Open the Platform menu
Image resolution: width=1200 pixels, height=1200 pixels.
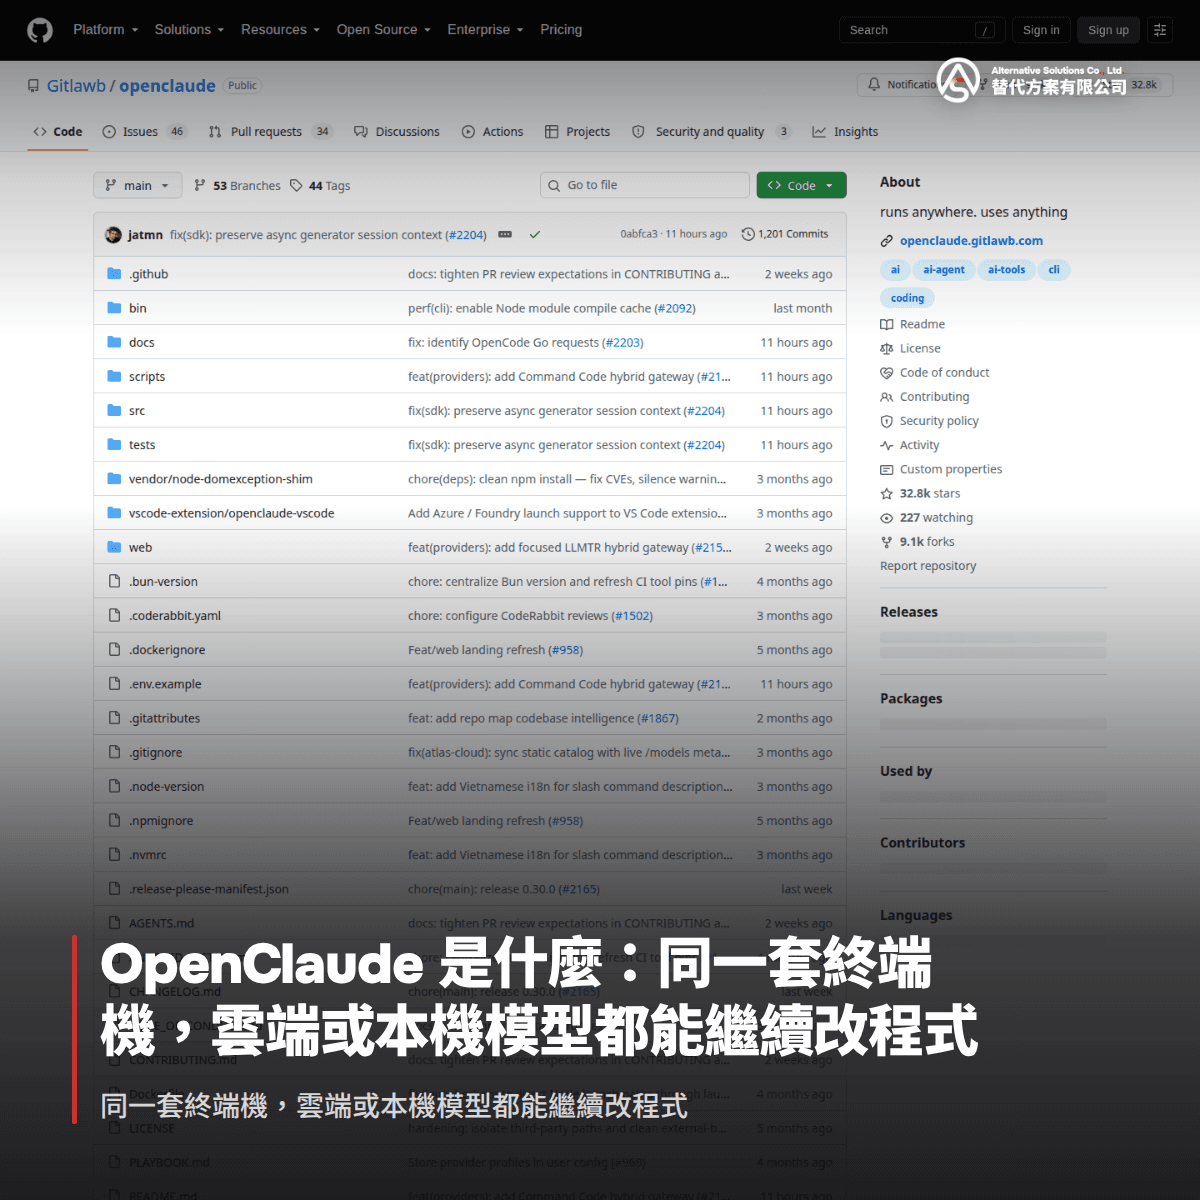click(x=105, y=30)
